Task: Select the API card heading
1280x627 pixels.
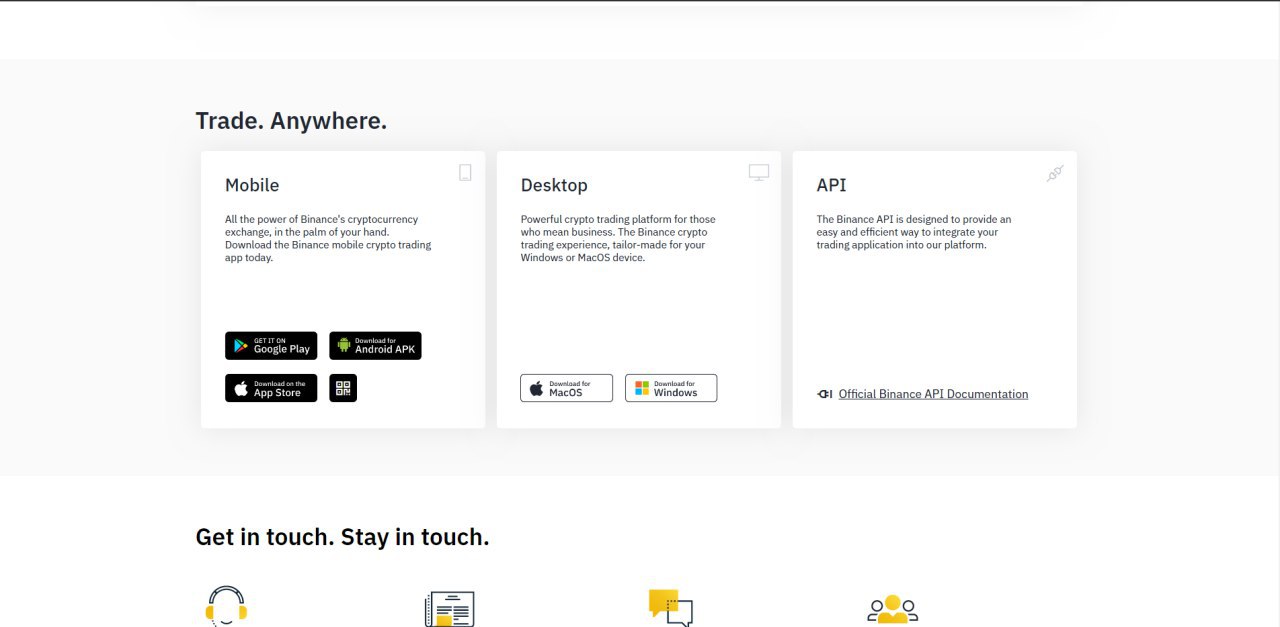Action: [x=831, y=185]
